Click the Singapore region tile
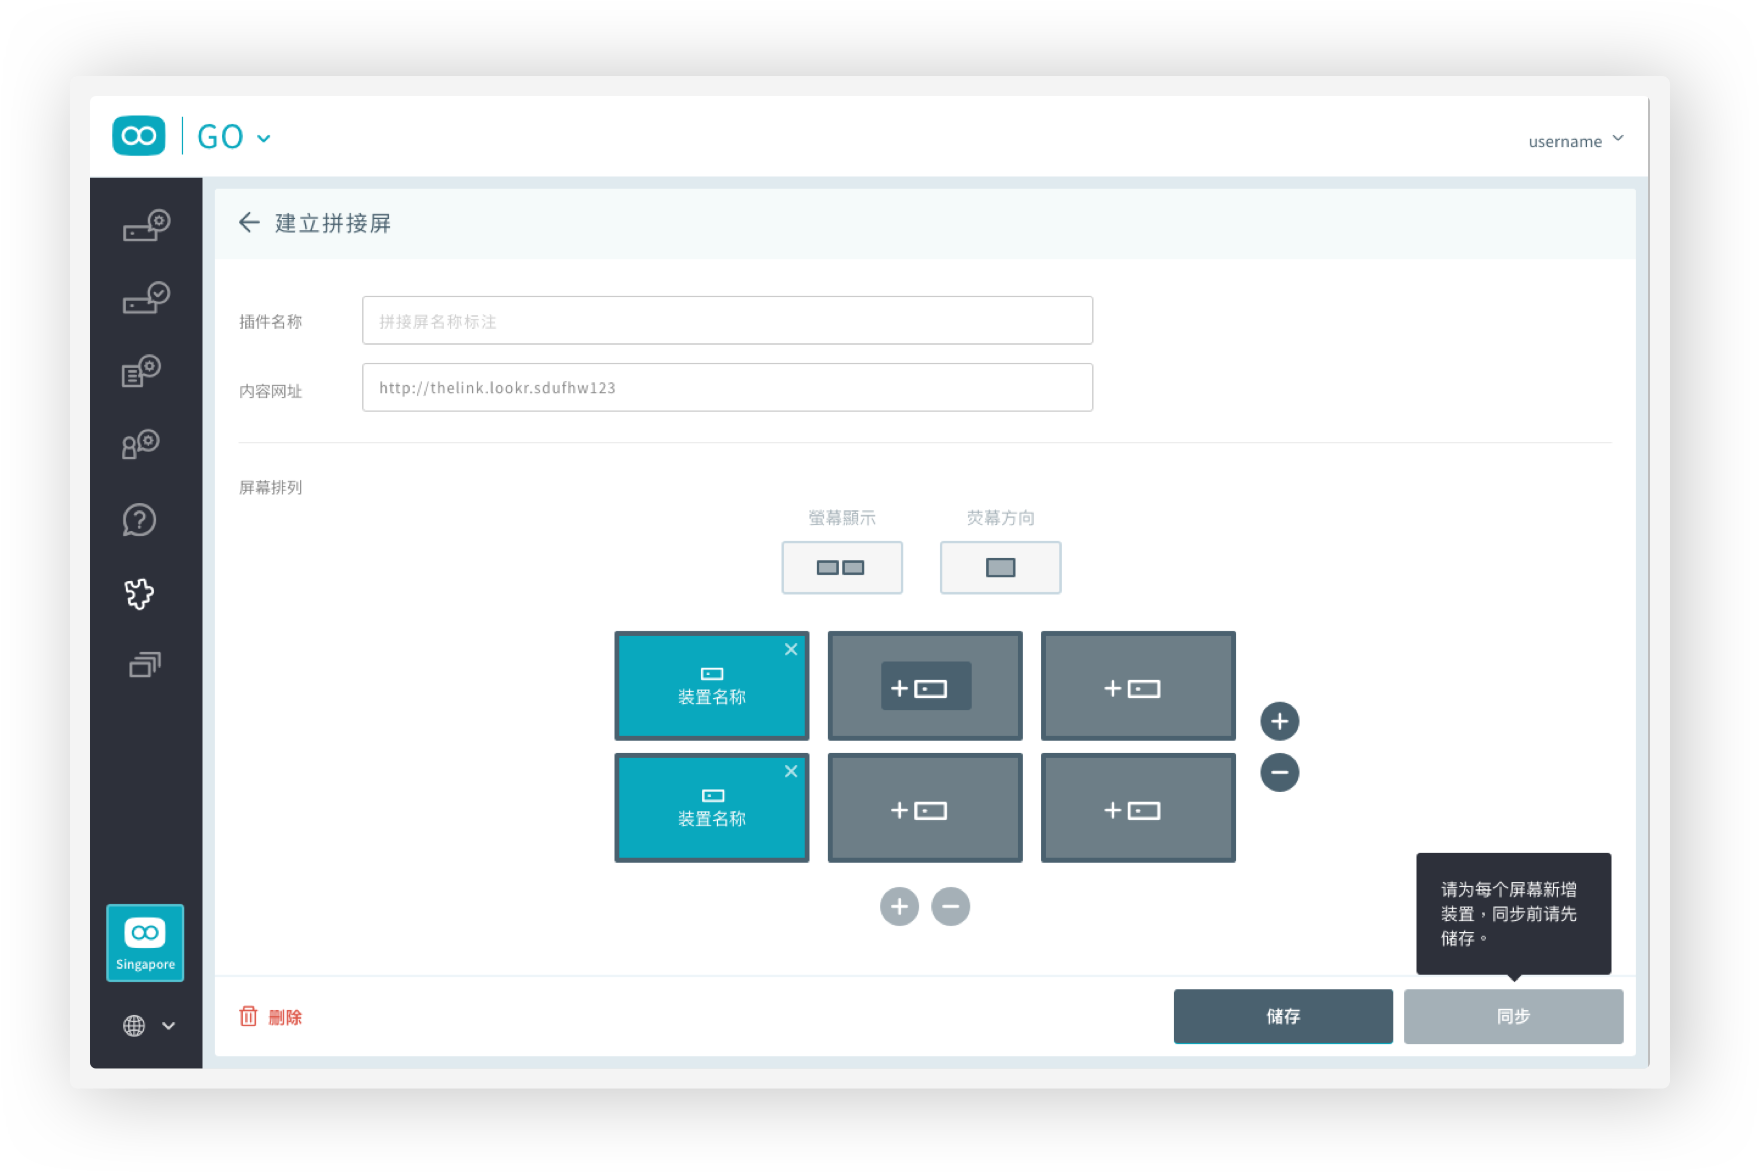This screenshot has width=1760, height=1172. point(145,942)
